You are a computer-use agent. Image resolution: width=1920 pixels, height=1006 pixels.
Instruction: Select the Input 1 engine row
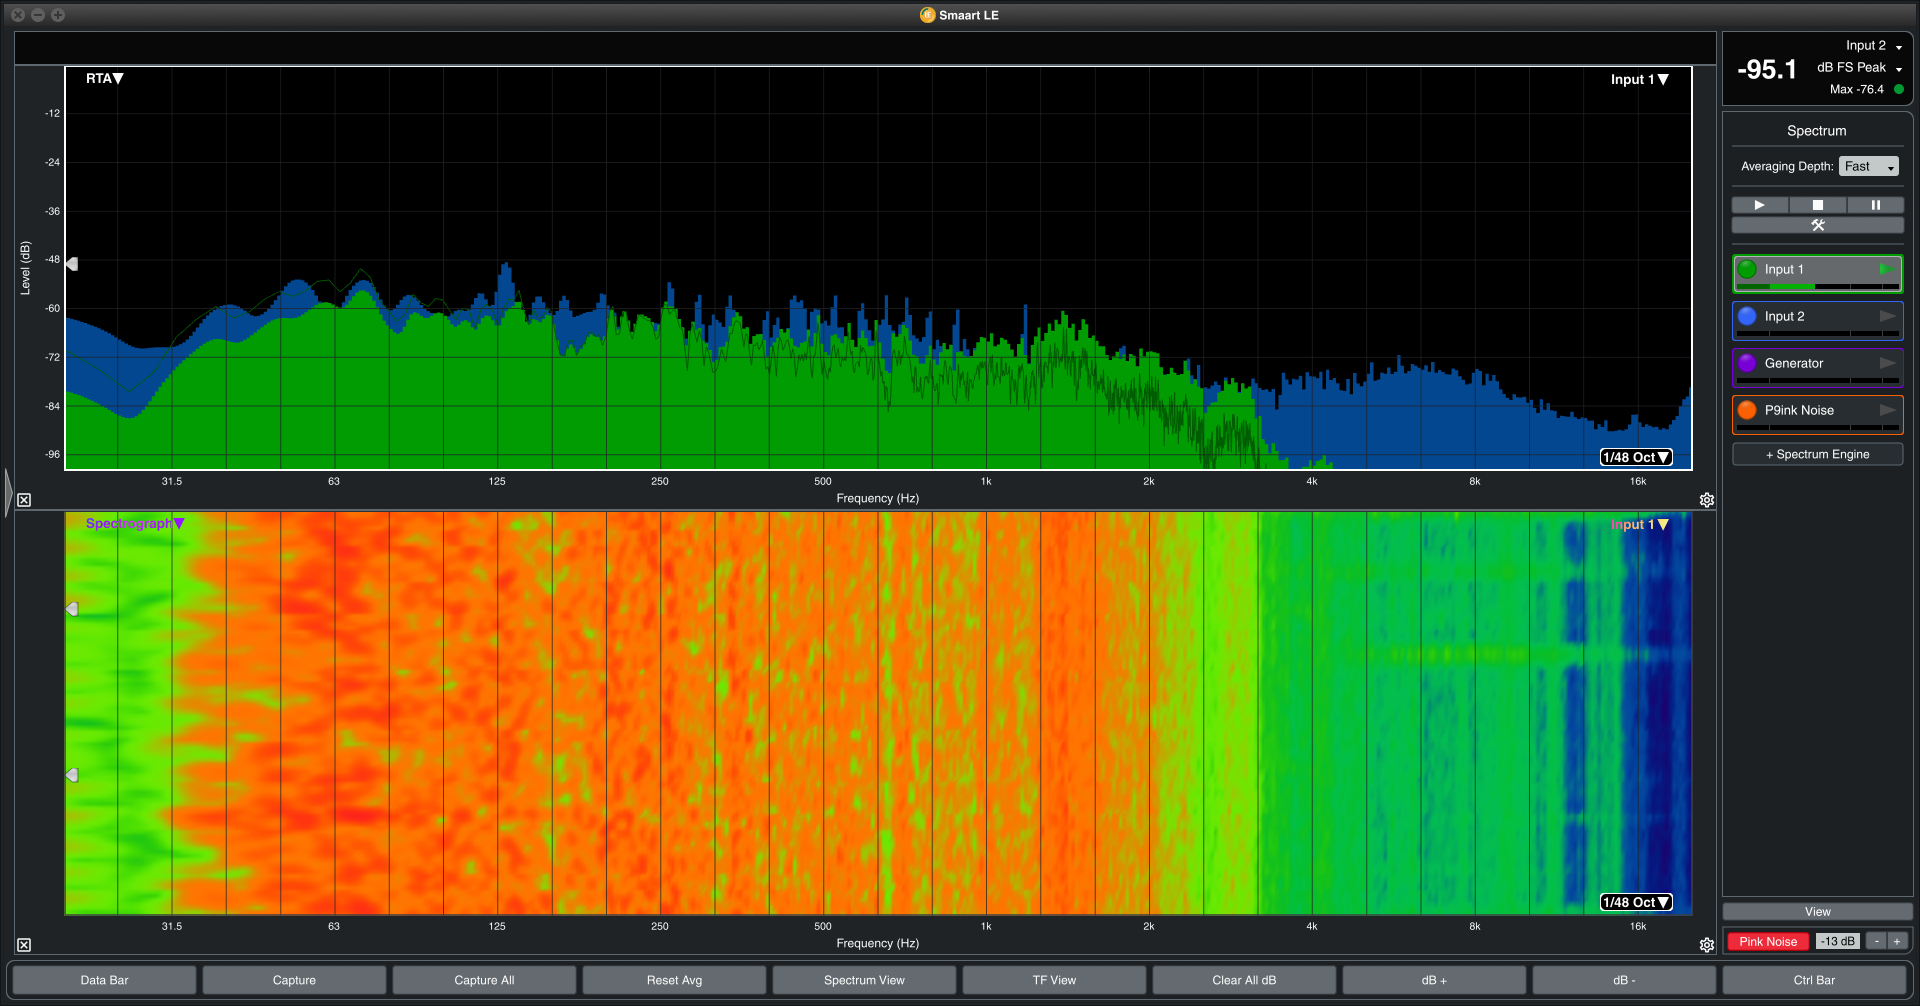[1817, 273]
